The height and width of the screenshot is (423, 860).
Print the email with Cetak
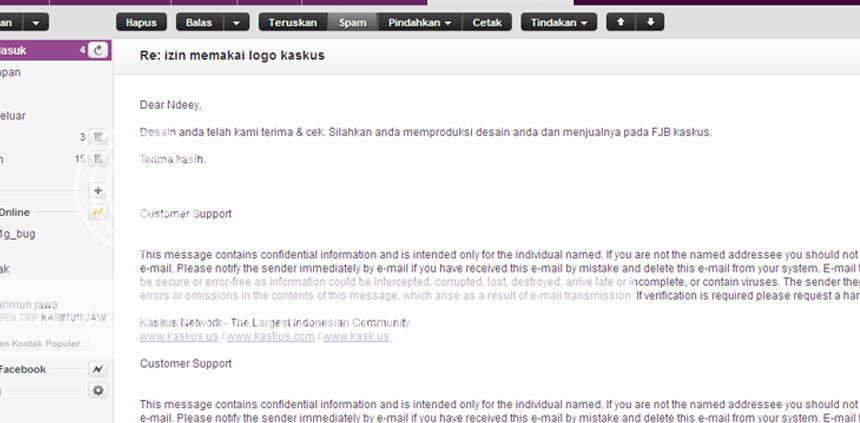pyautogui.click(x=487, y=22)
